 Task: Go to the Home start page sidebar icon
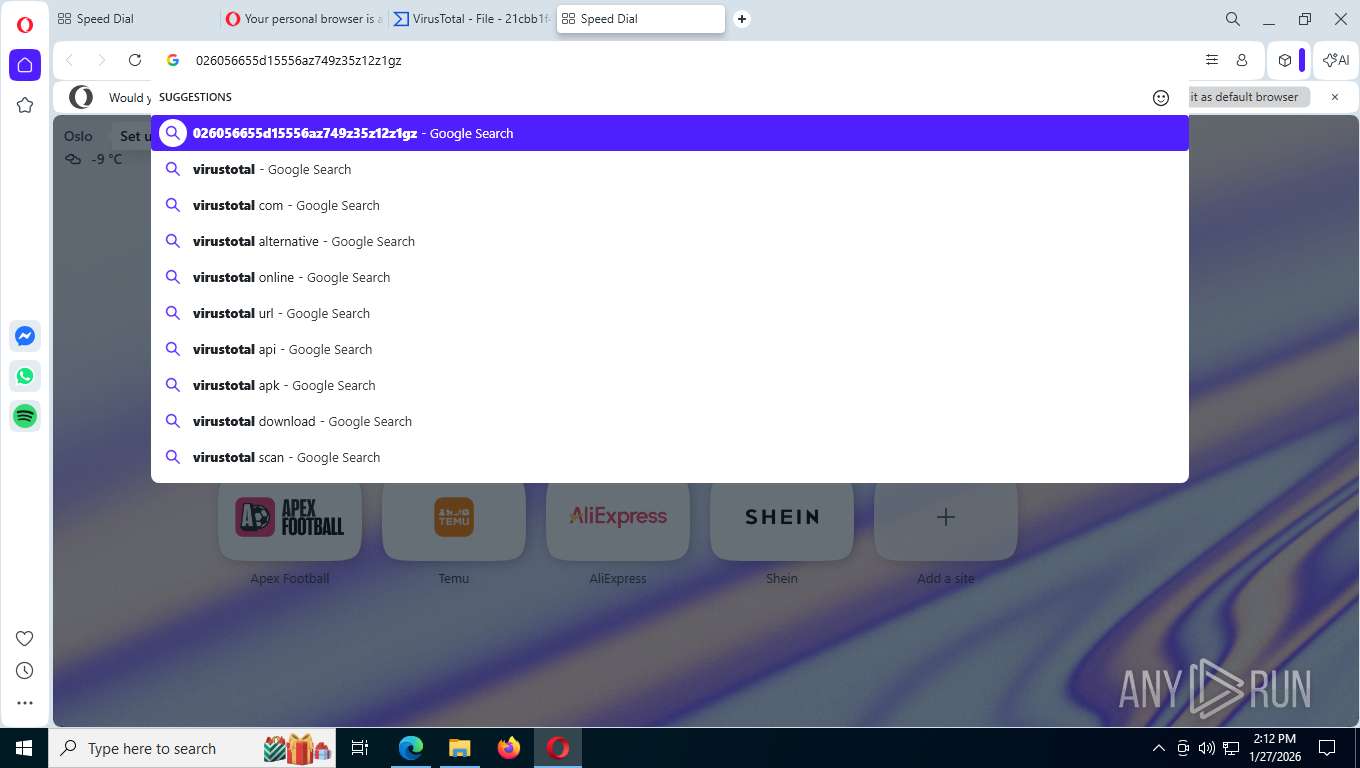[x=25, y=65]
